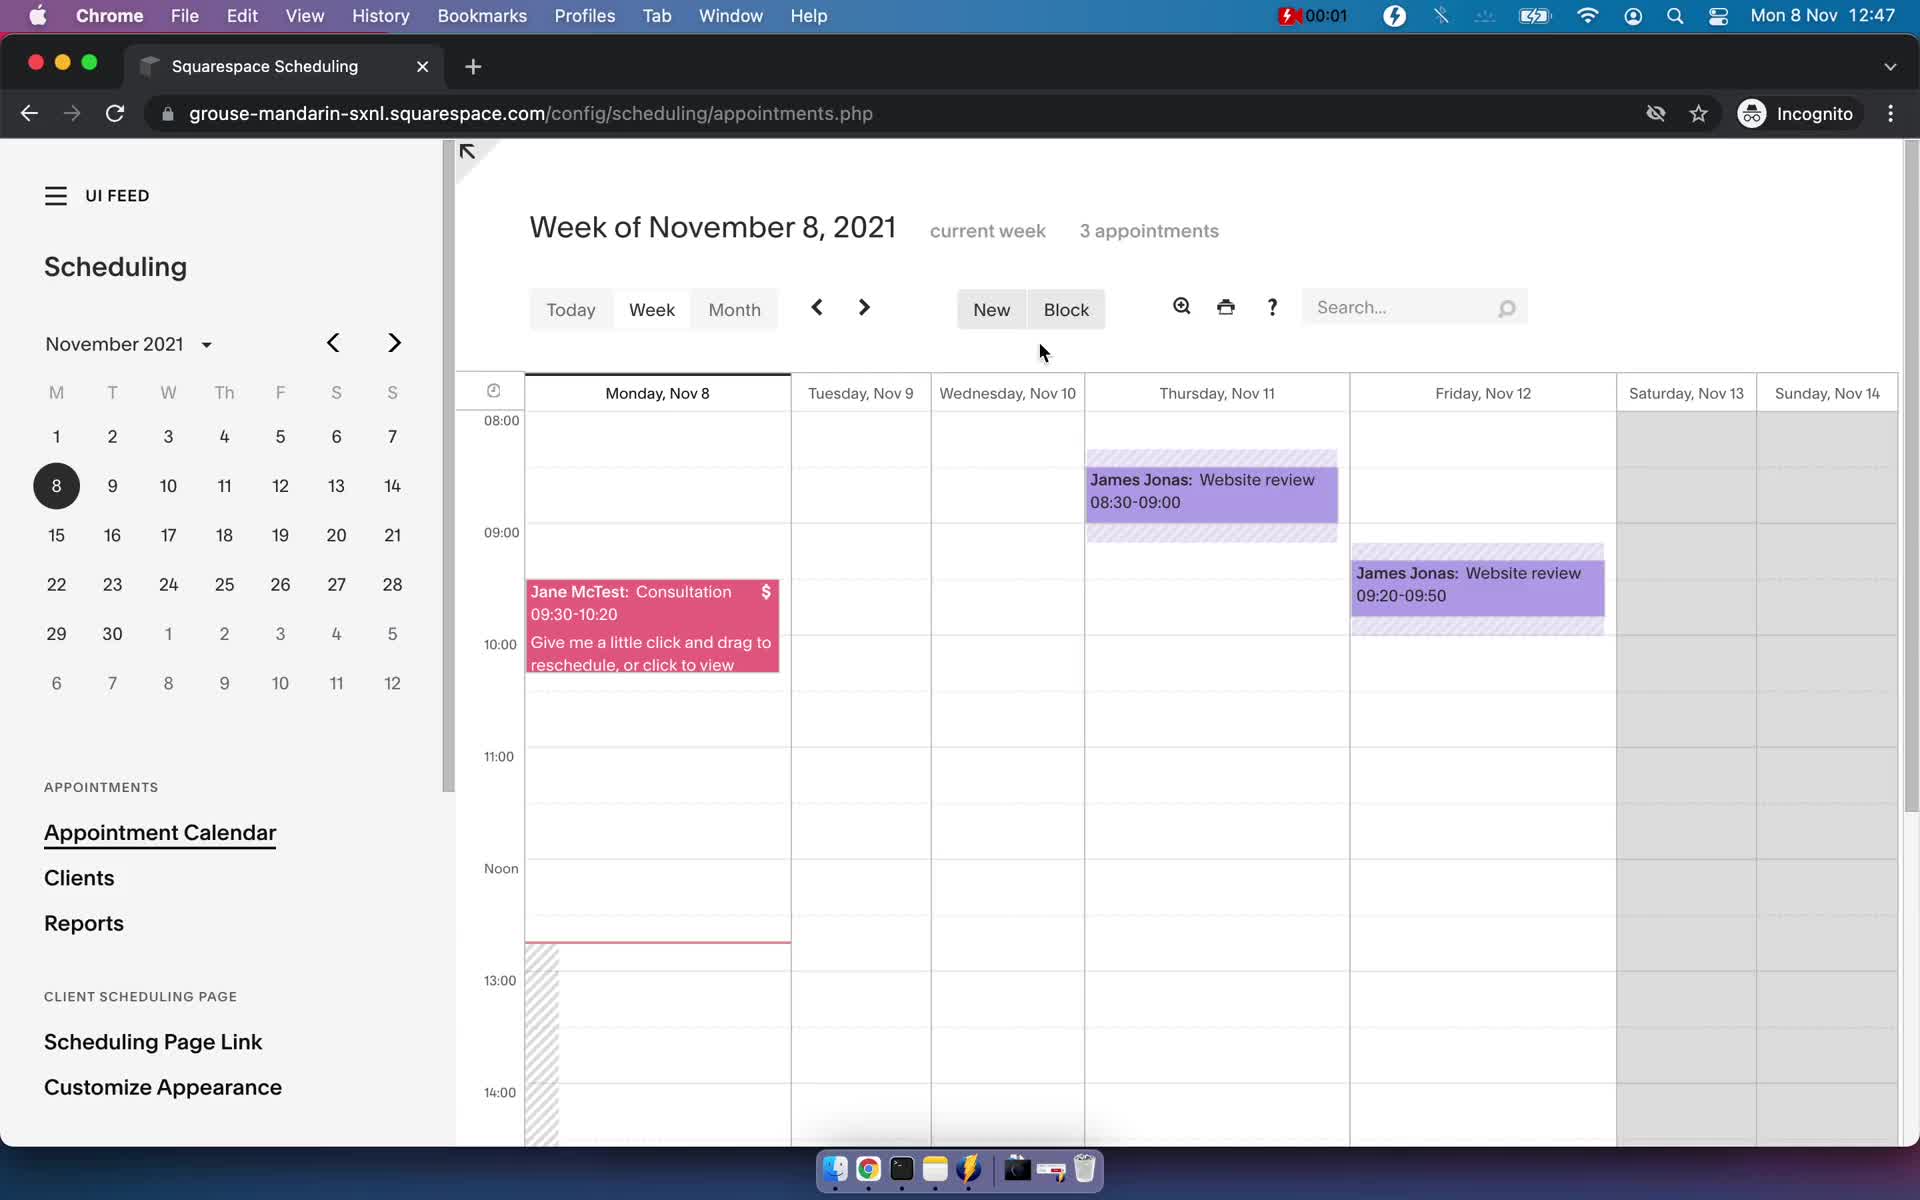Click Block to add a time block
Screen dimensions: 1920x1200
(1066, 308)
